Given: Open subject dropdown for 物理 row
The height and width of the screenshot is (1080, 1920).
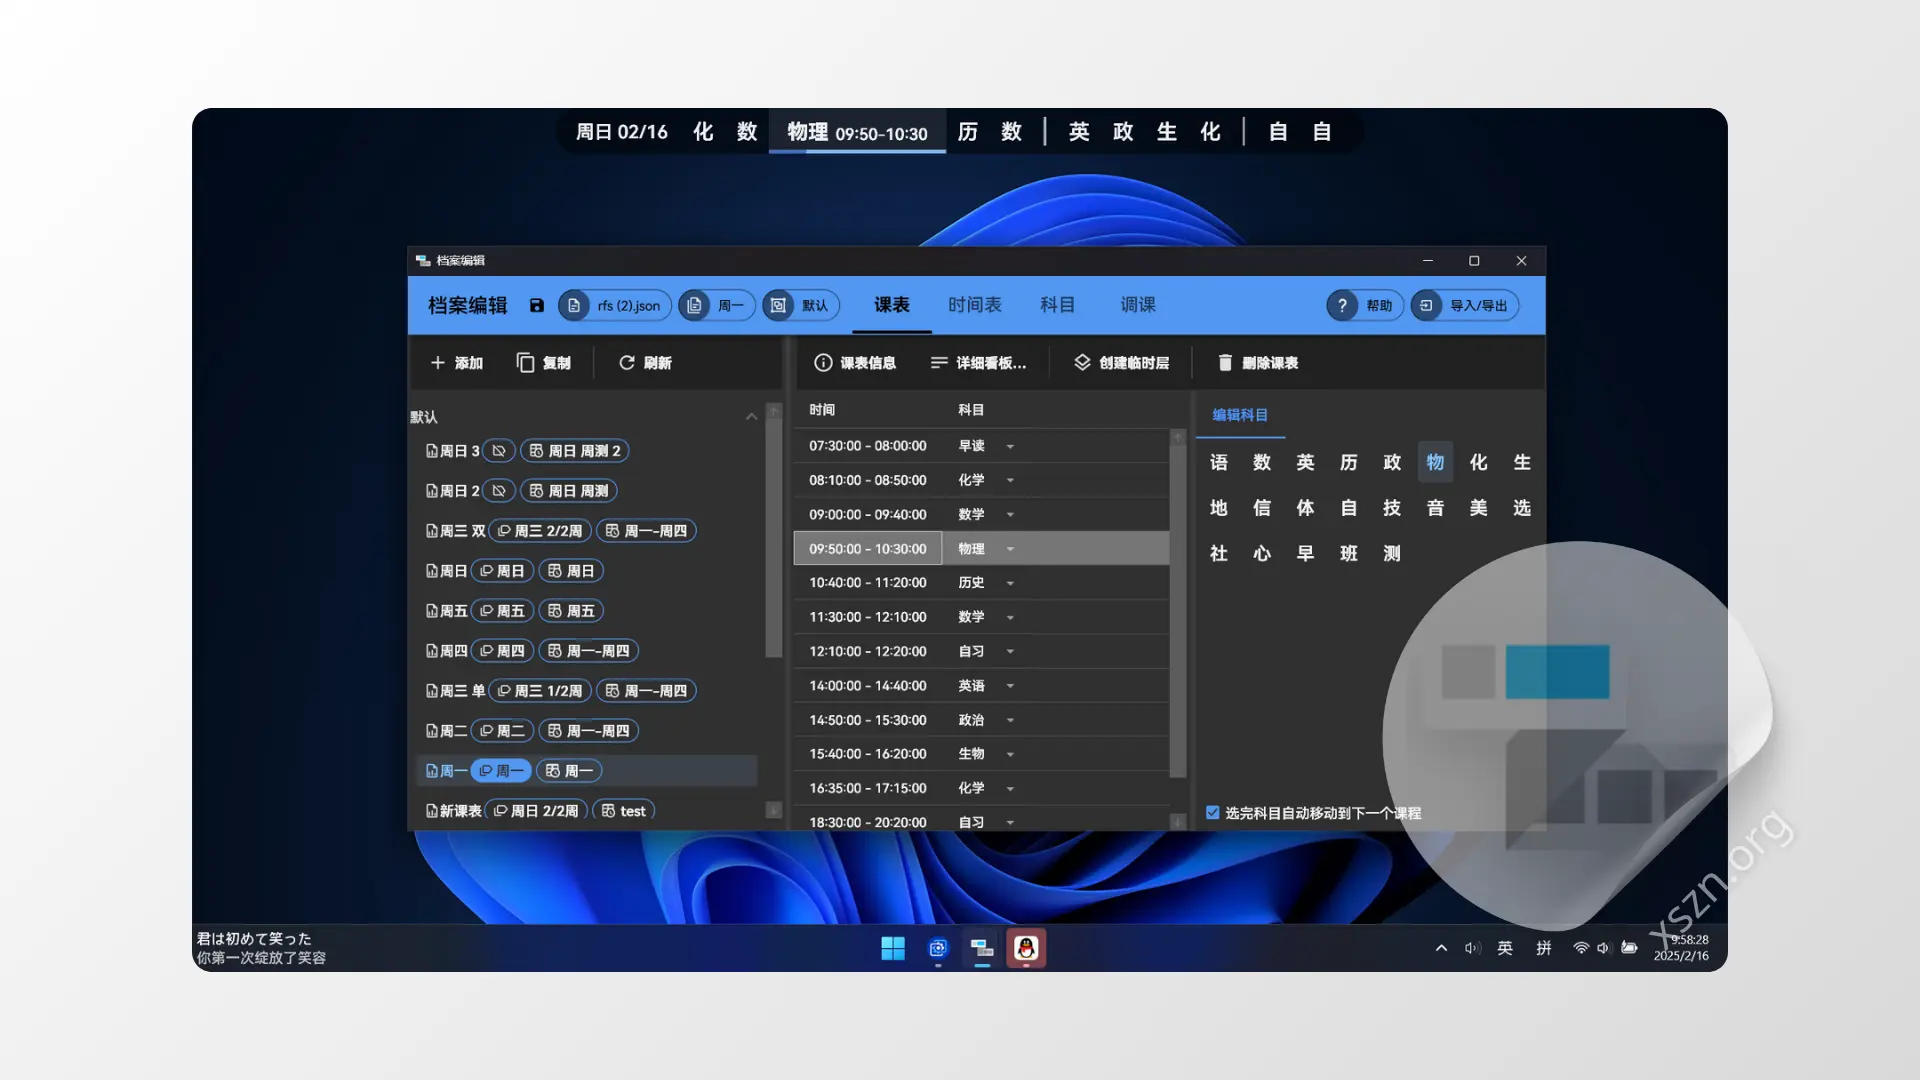Looking at the screenshot, I should (x=1010, y=549).
